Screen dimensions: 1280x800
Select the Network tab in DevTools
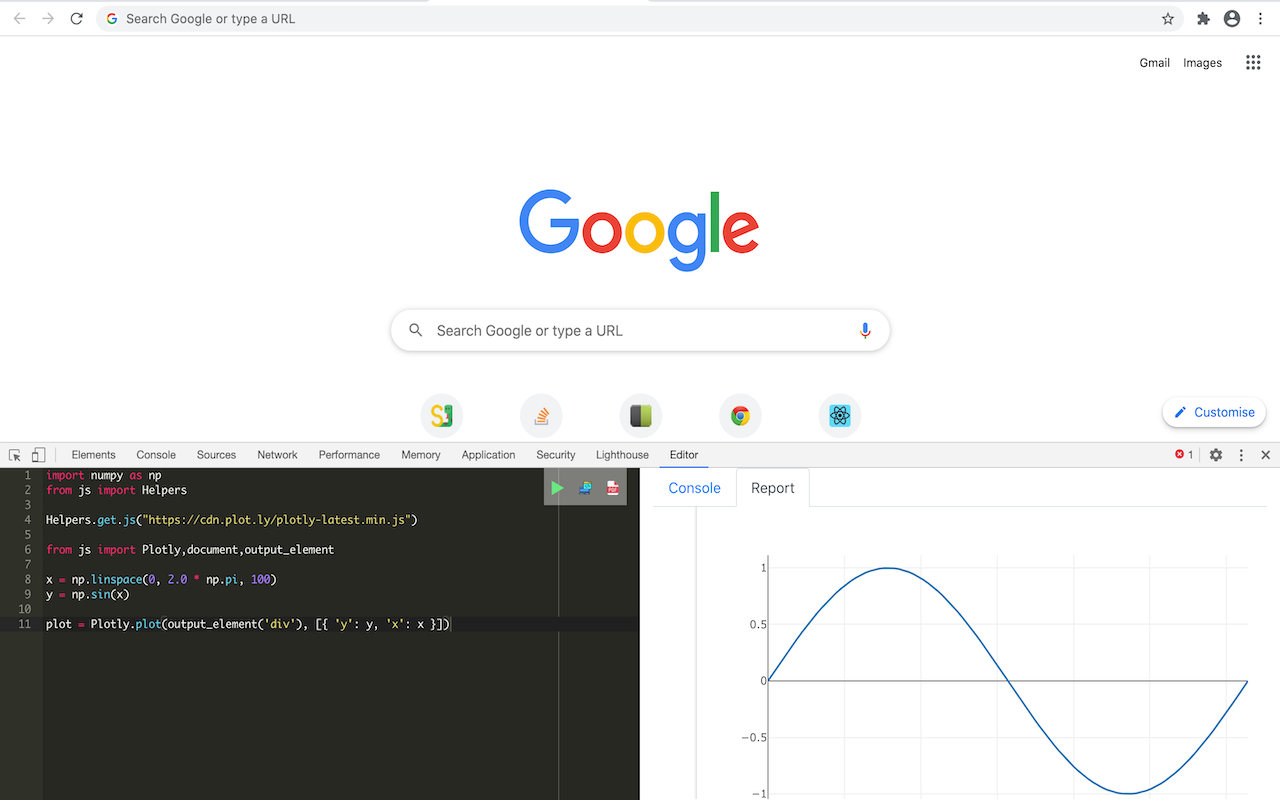[277, 454]
